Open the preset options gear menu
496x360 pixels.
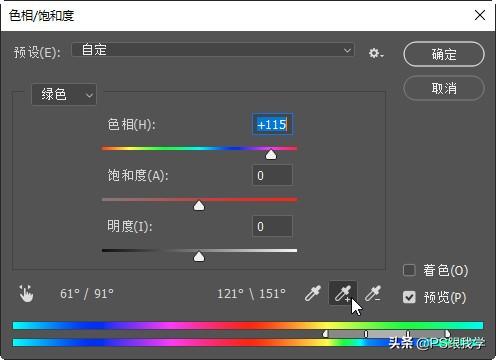point(376,53)
